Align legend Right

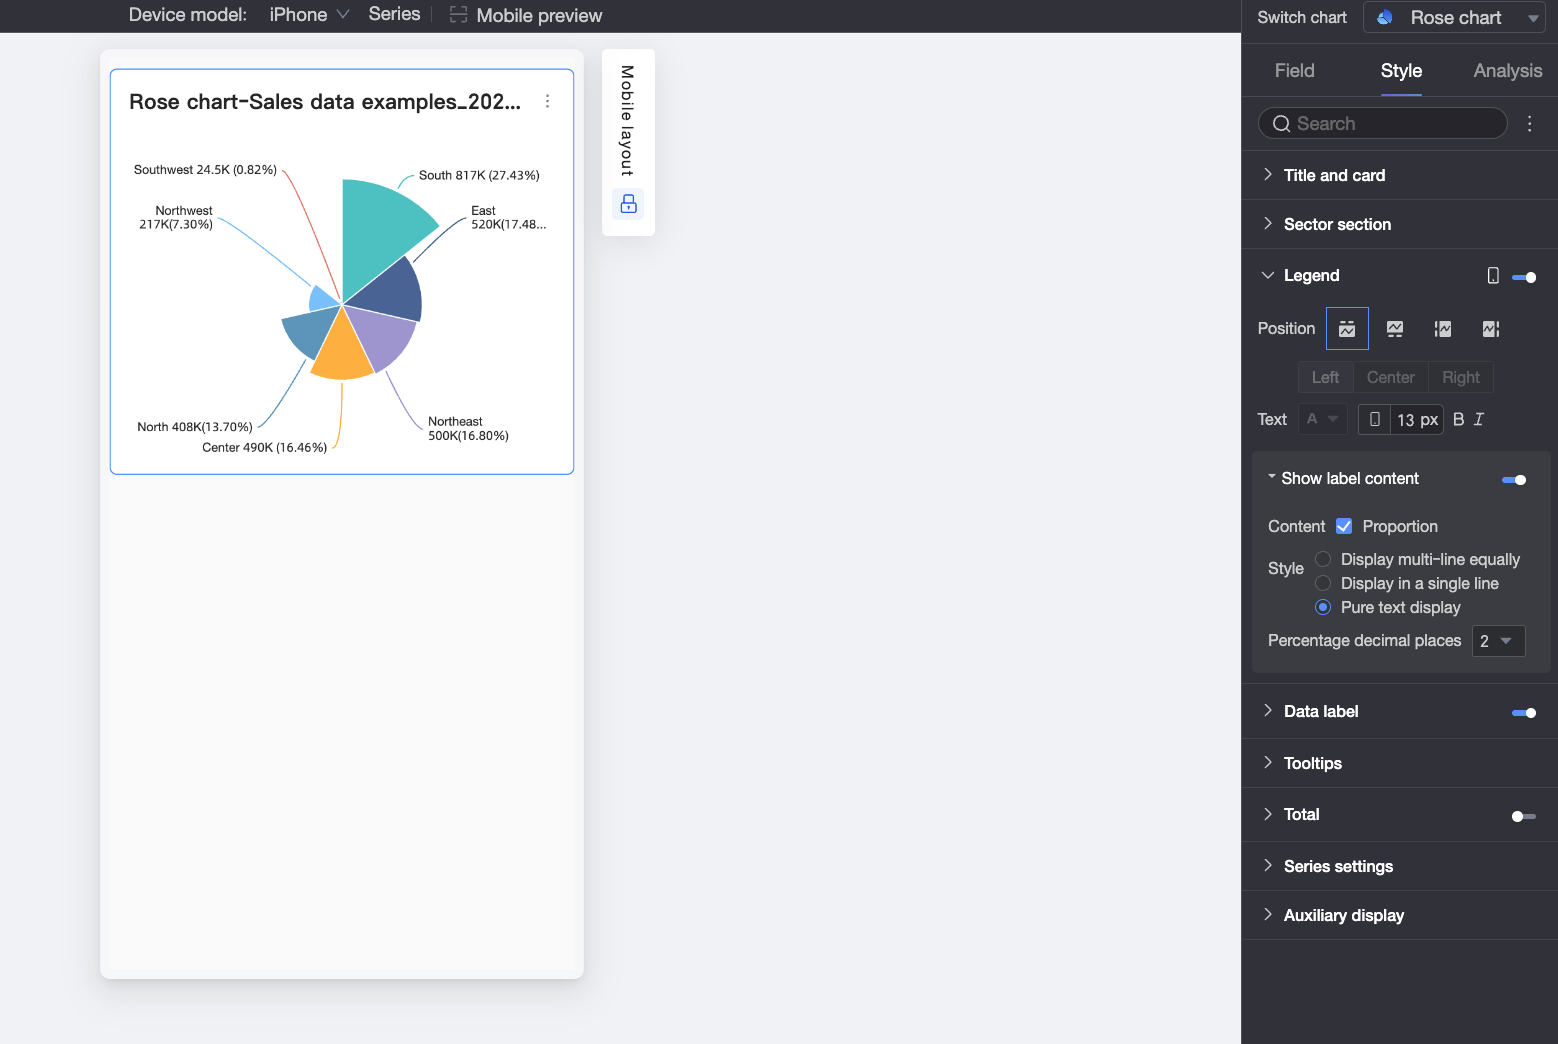[1460, 377]
